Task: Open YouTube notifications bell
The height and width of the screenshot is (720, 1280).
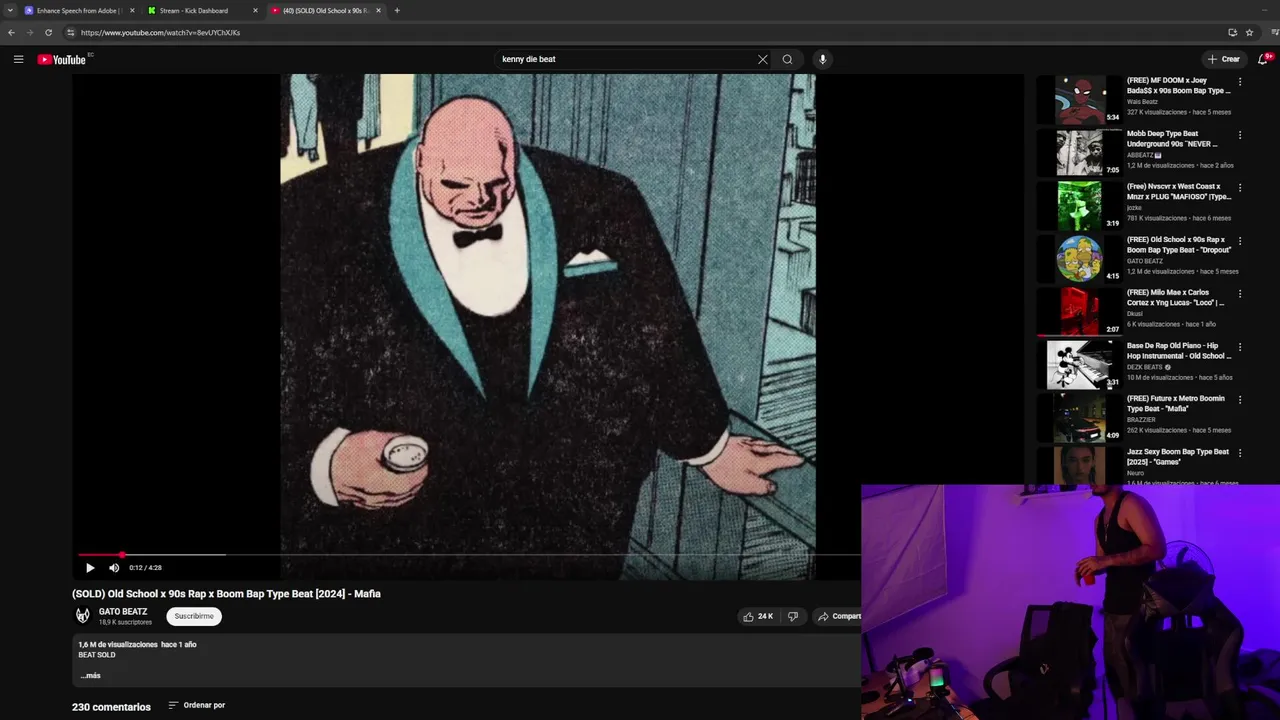Action: pos(1263,59)
